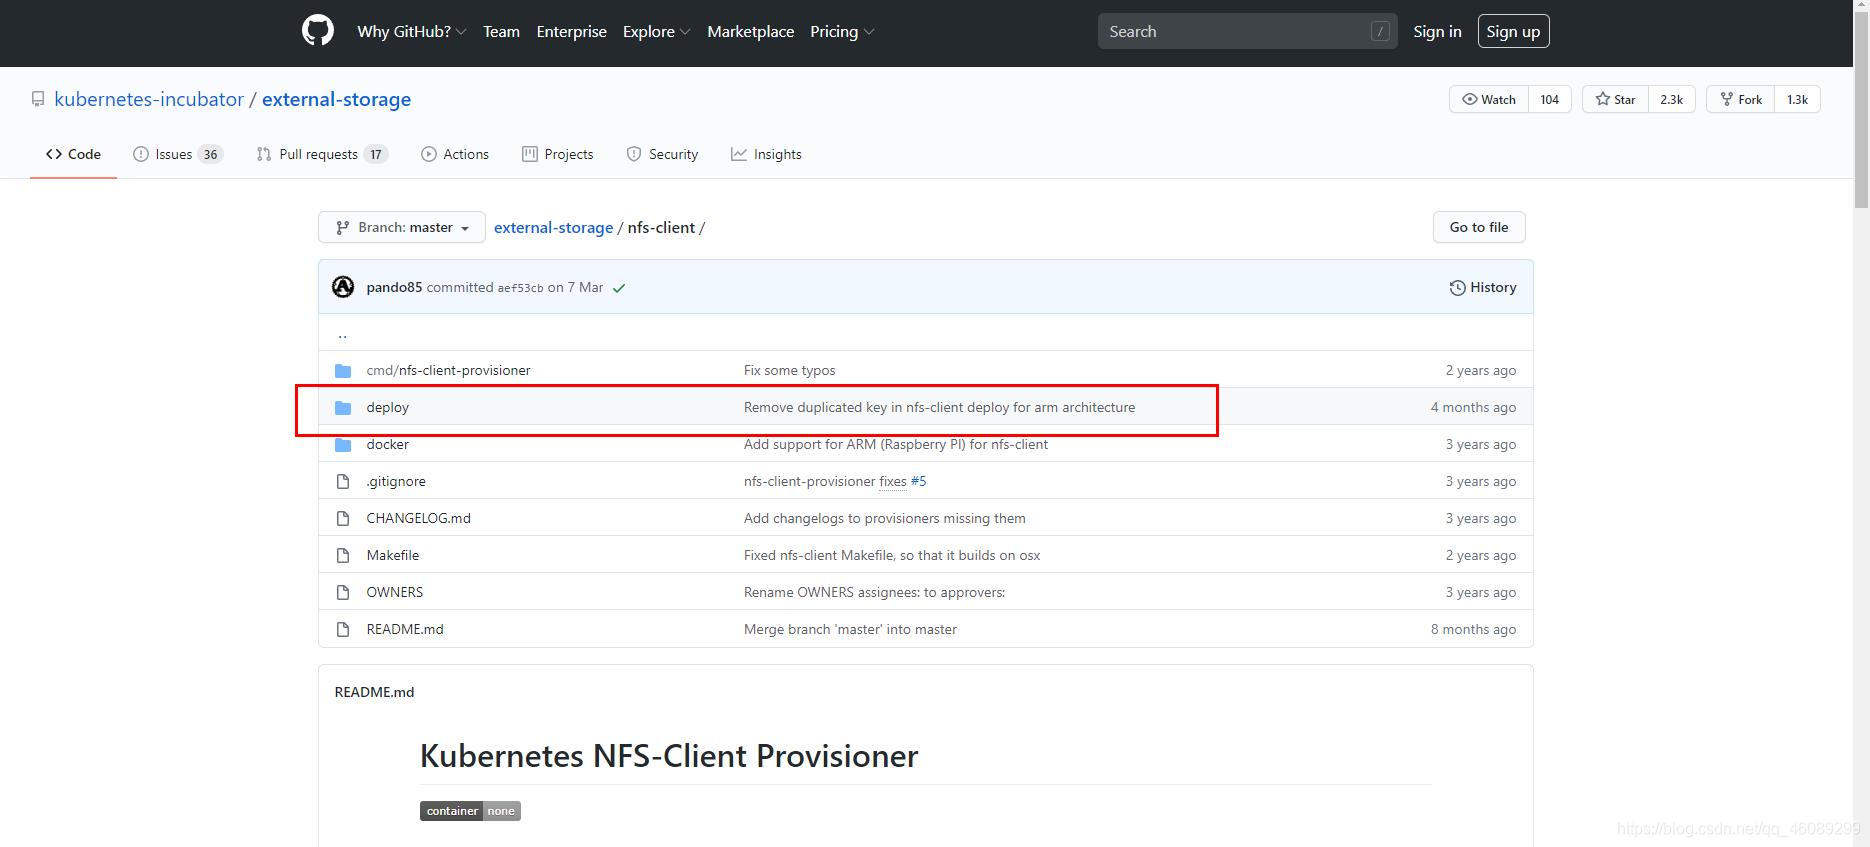Click the folder icon beside cmd/nfs-client-provisioner
The width and height of the screenshot is (1870, 847).
(343, 370)
